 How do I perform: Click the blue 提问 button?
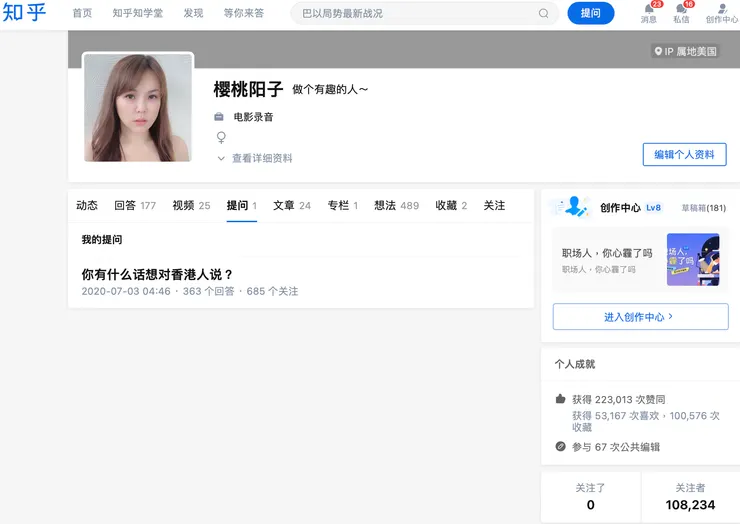click(x=591, y=13)
